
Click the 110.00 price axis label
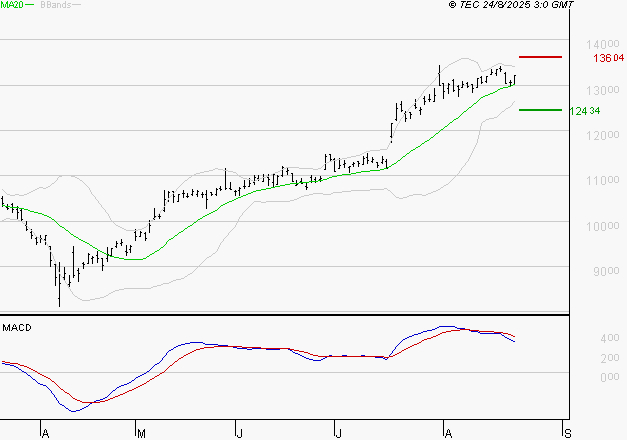(603, 180)
